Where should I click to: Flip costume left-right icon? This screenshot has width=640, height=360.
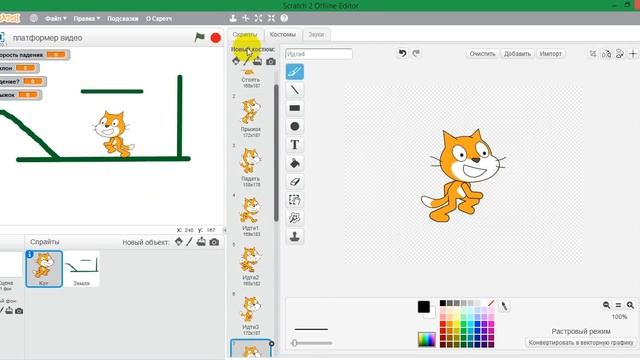606,54
